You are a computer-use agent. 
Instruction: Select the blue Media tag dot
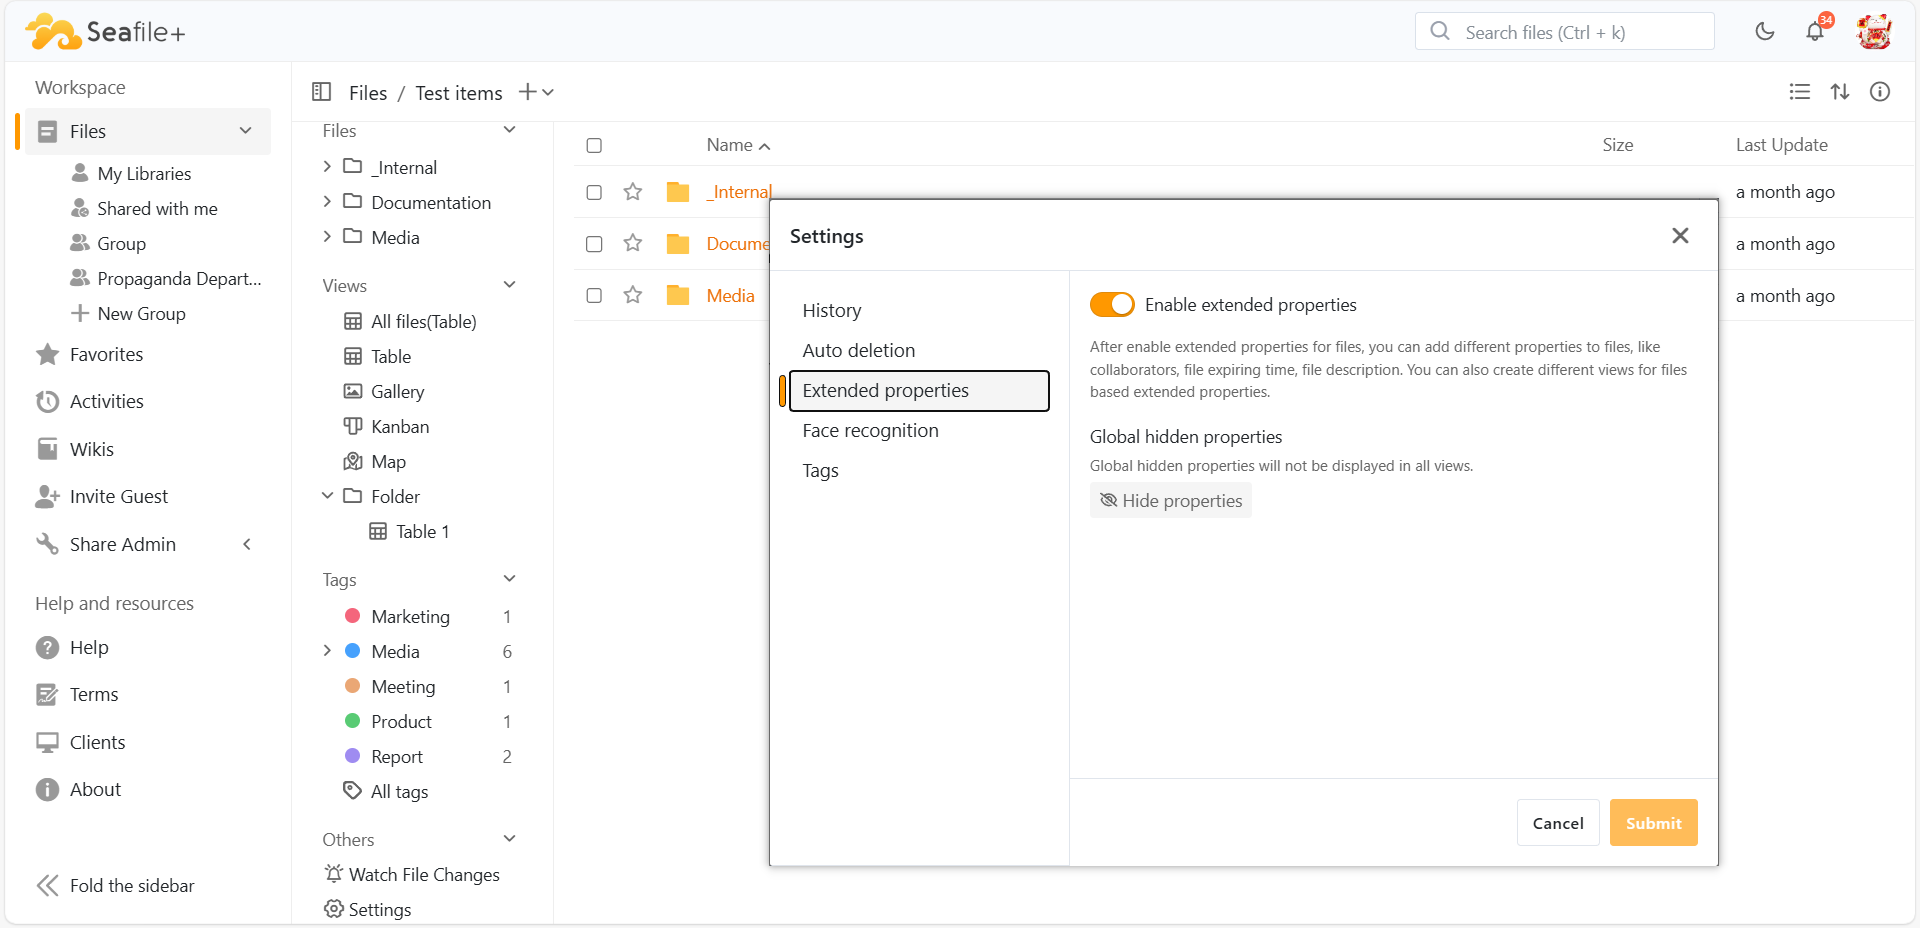click(353, 651)
